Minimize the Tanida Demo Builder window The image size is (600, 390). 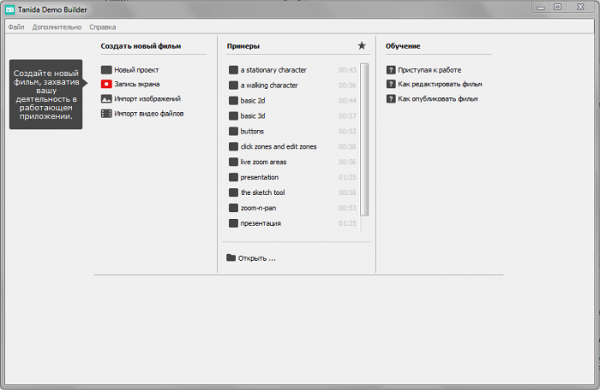[541, 7]
